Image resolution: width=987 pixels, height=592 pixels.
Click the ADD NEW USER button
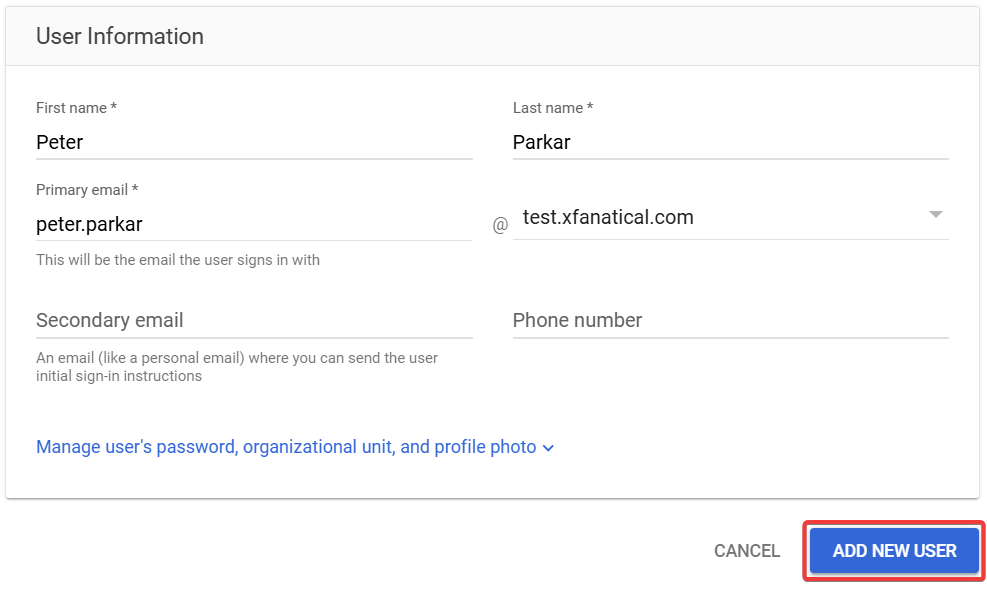click(891, 550)
